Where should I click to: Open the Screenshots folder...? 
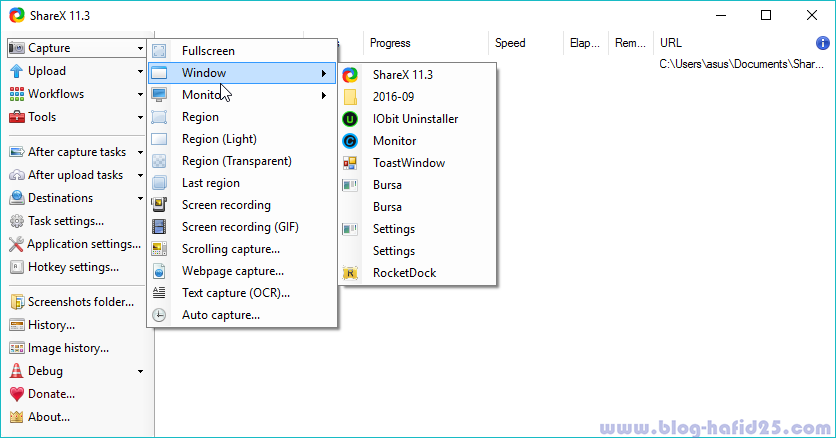(x=72, y=302)
